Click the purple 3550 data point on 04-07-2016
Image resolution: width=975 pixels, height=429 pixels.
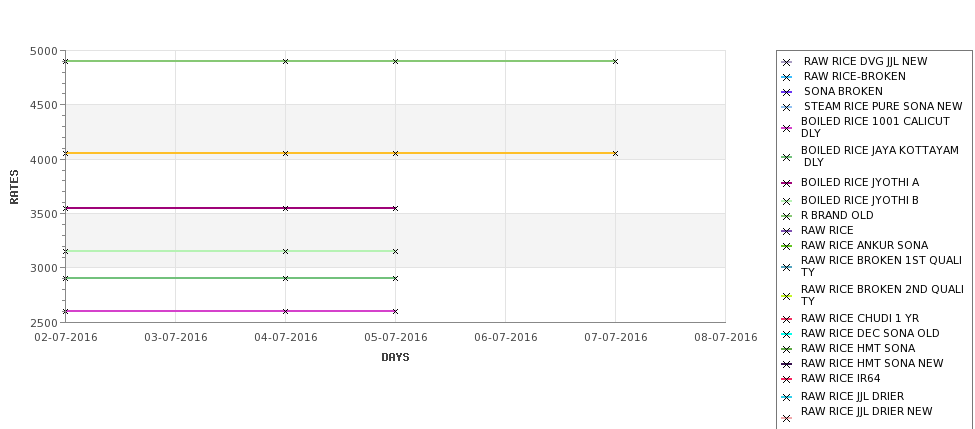pyautogui.click(x=285, y=208)
